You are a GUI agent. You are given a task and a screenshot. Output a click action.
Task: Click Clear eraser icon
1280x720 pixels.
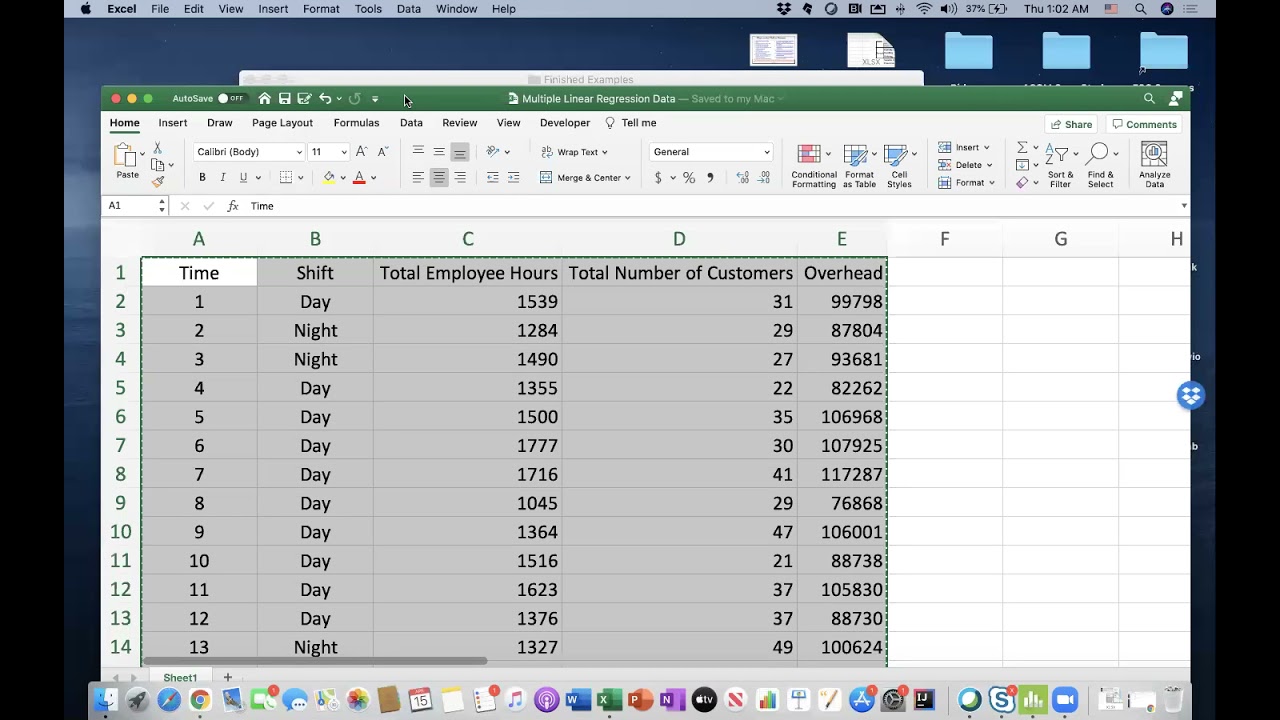pos(1022,182)
